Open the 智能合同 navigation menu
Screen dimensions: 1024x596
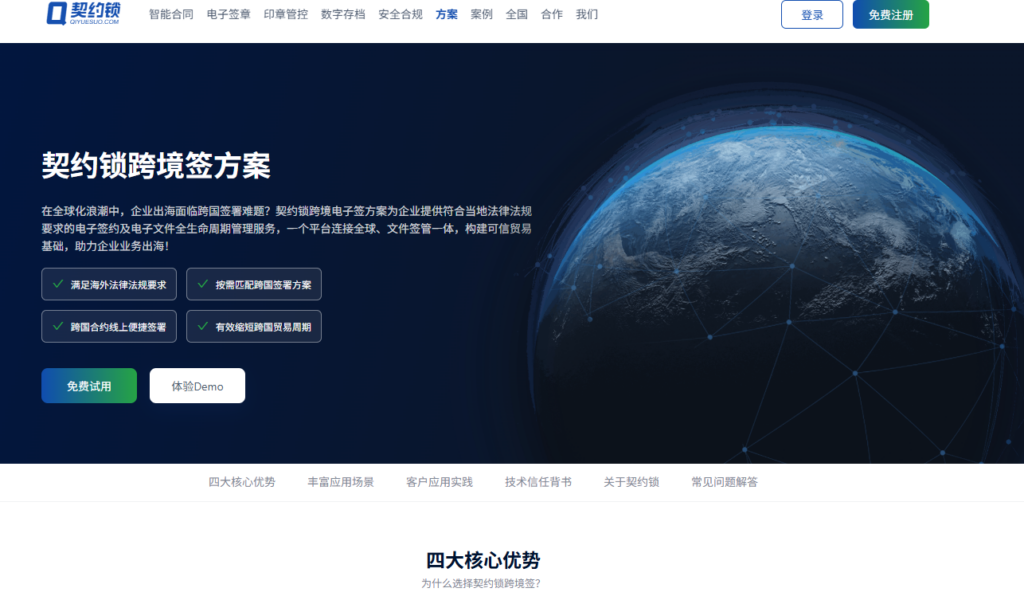pyautogui.click(x=171, y=14)
